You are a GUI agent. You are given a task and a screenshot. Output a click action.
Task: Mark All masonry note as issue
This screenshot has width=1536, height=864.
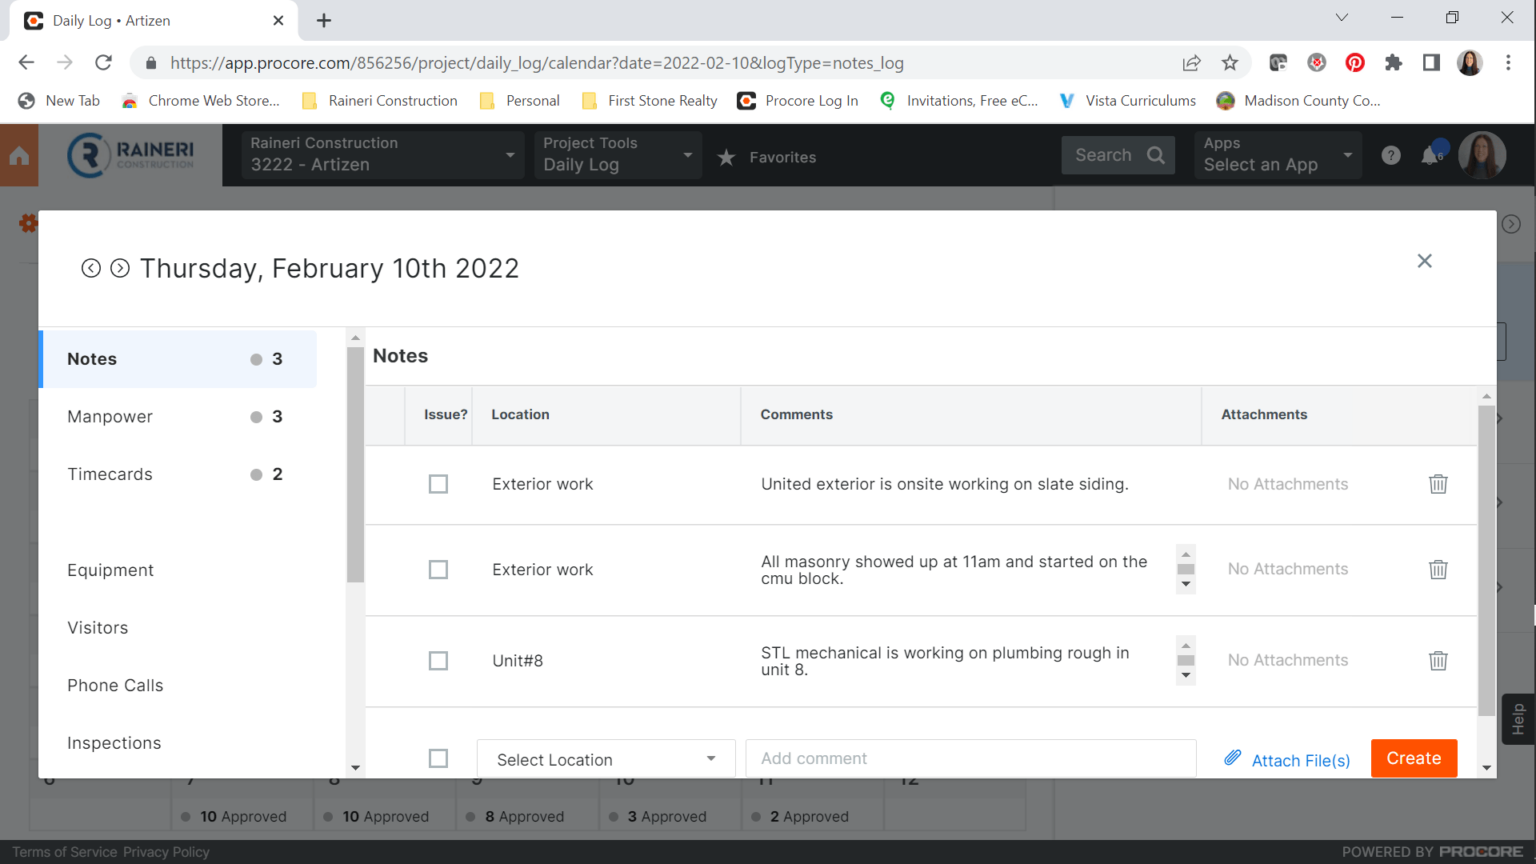[x=438, y=569]
